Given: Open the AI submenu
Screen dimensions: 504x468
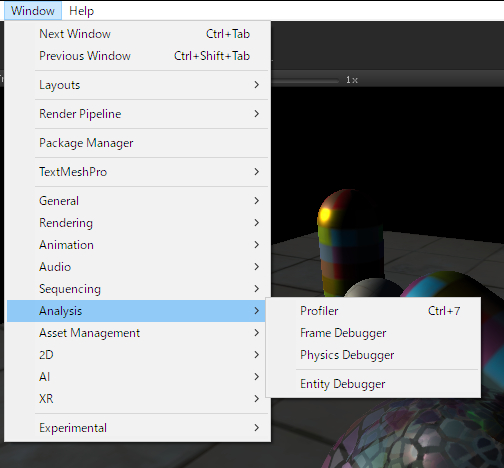Looking at the screenshot, I should tap(137, 377).
